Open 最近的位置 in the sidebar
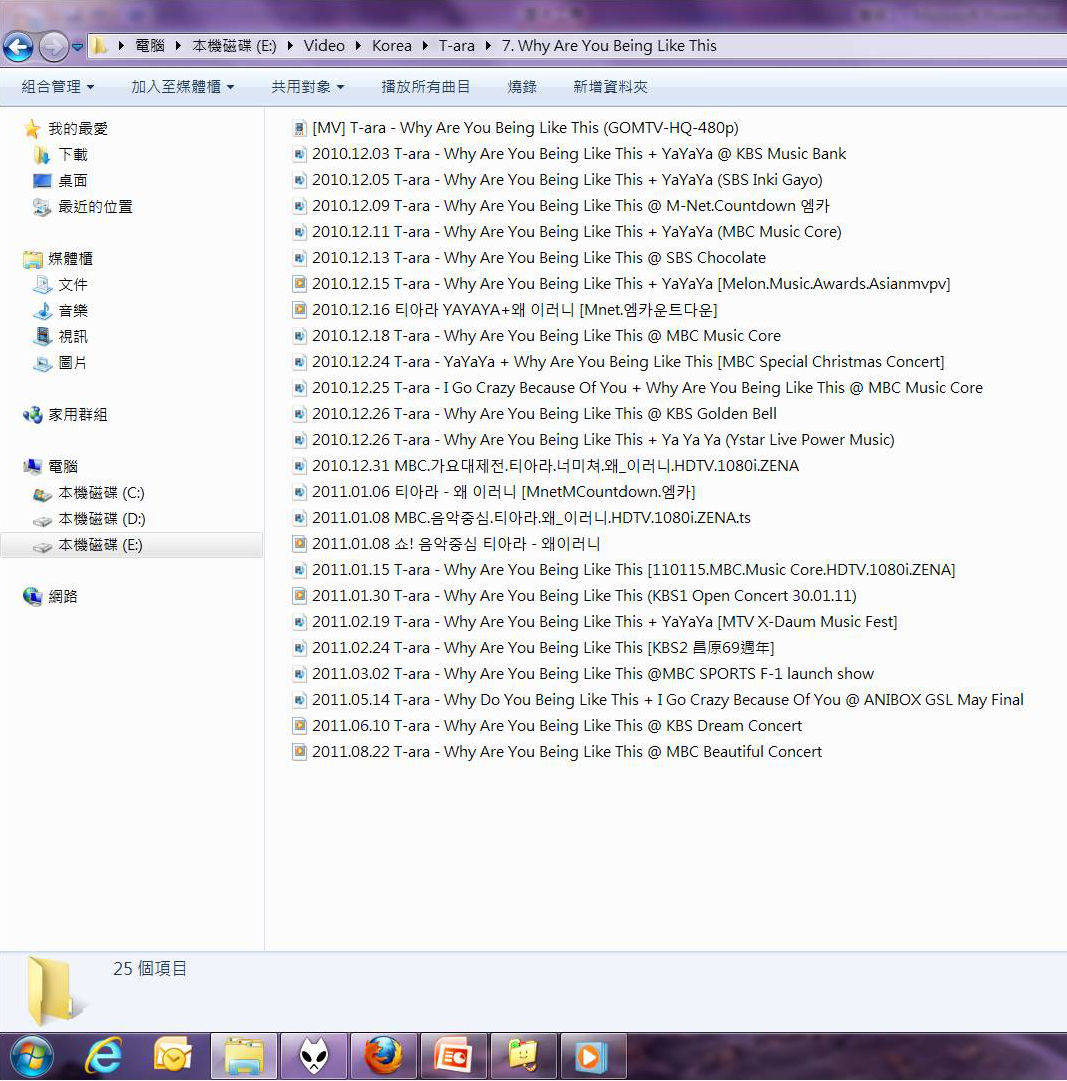The image size is (1067, 1081). 95,207
